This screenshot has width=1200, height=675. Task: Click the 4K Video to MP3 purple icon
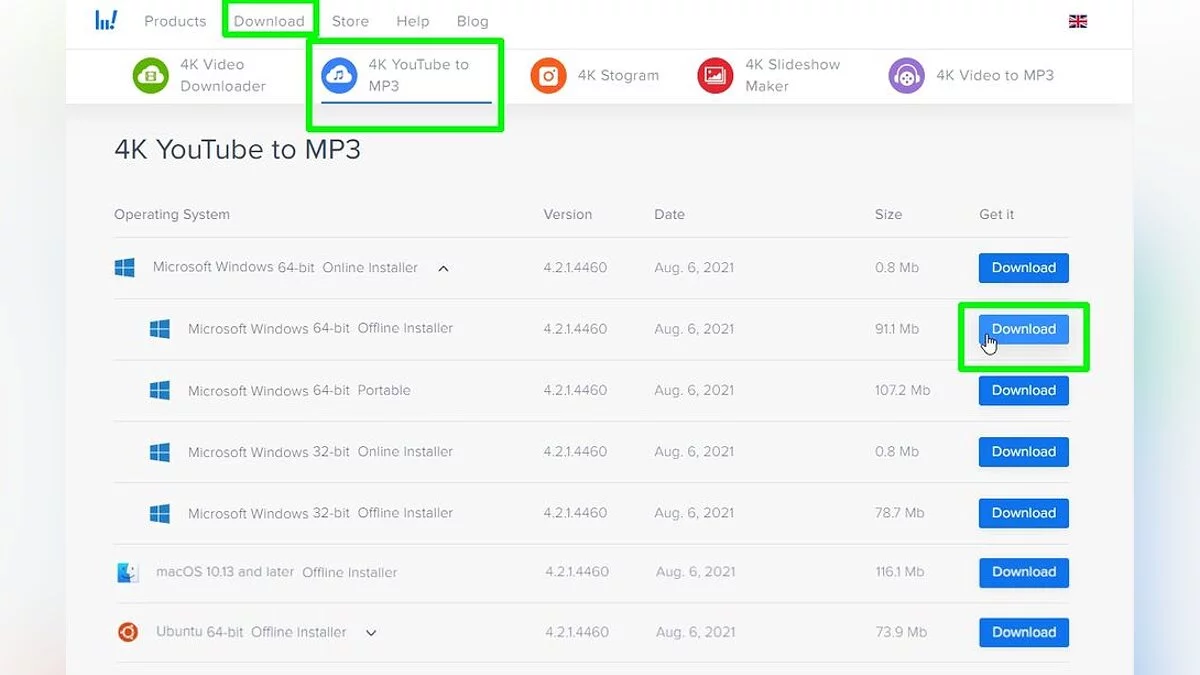coord(907,76)
